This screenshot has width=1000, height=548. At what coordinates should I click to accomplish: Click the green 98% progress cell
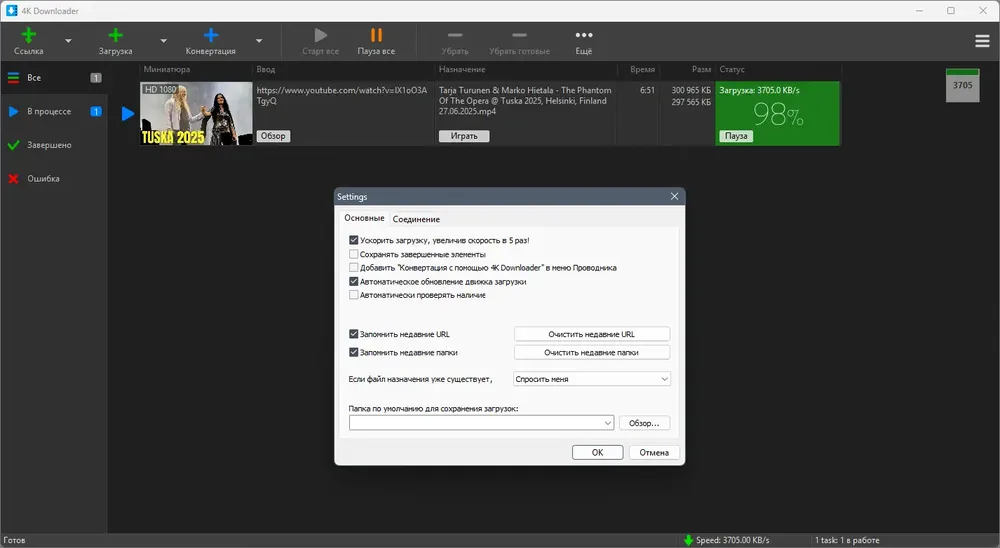coord(778,114)
